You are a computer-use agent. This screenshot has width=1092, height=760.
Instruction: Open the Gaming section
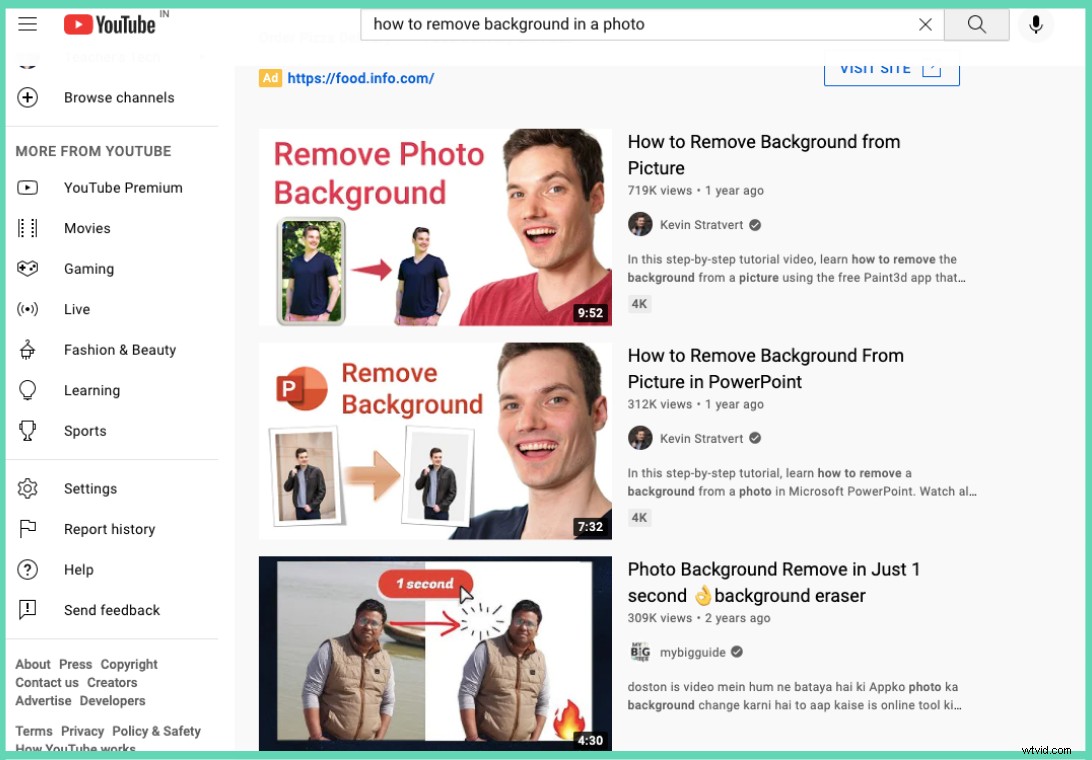point(89,269)
